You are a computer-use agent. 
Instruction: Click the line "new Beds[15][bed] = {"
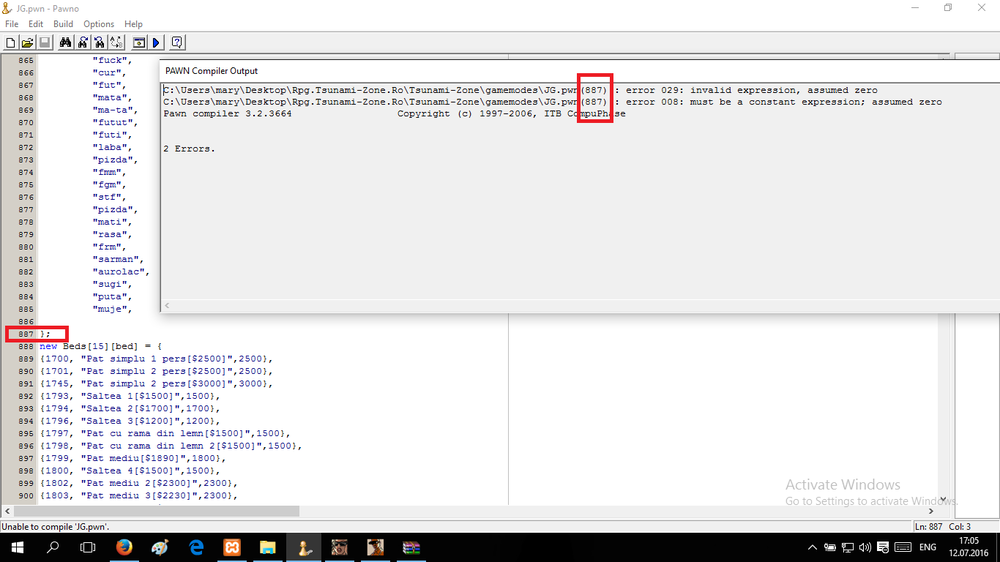pyautogui.click(x=101, y=346)
